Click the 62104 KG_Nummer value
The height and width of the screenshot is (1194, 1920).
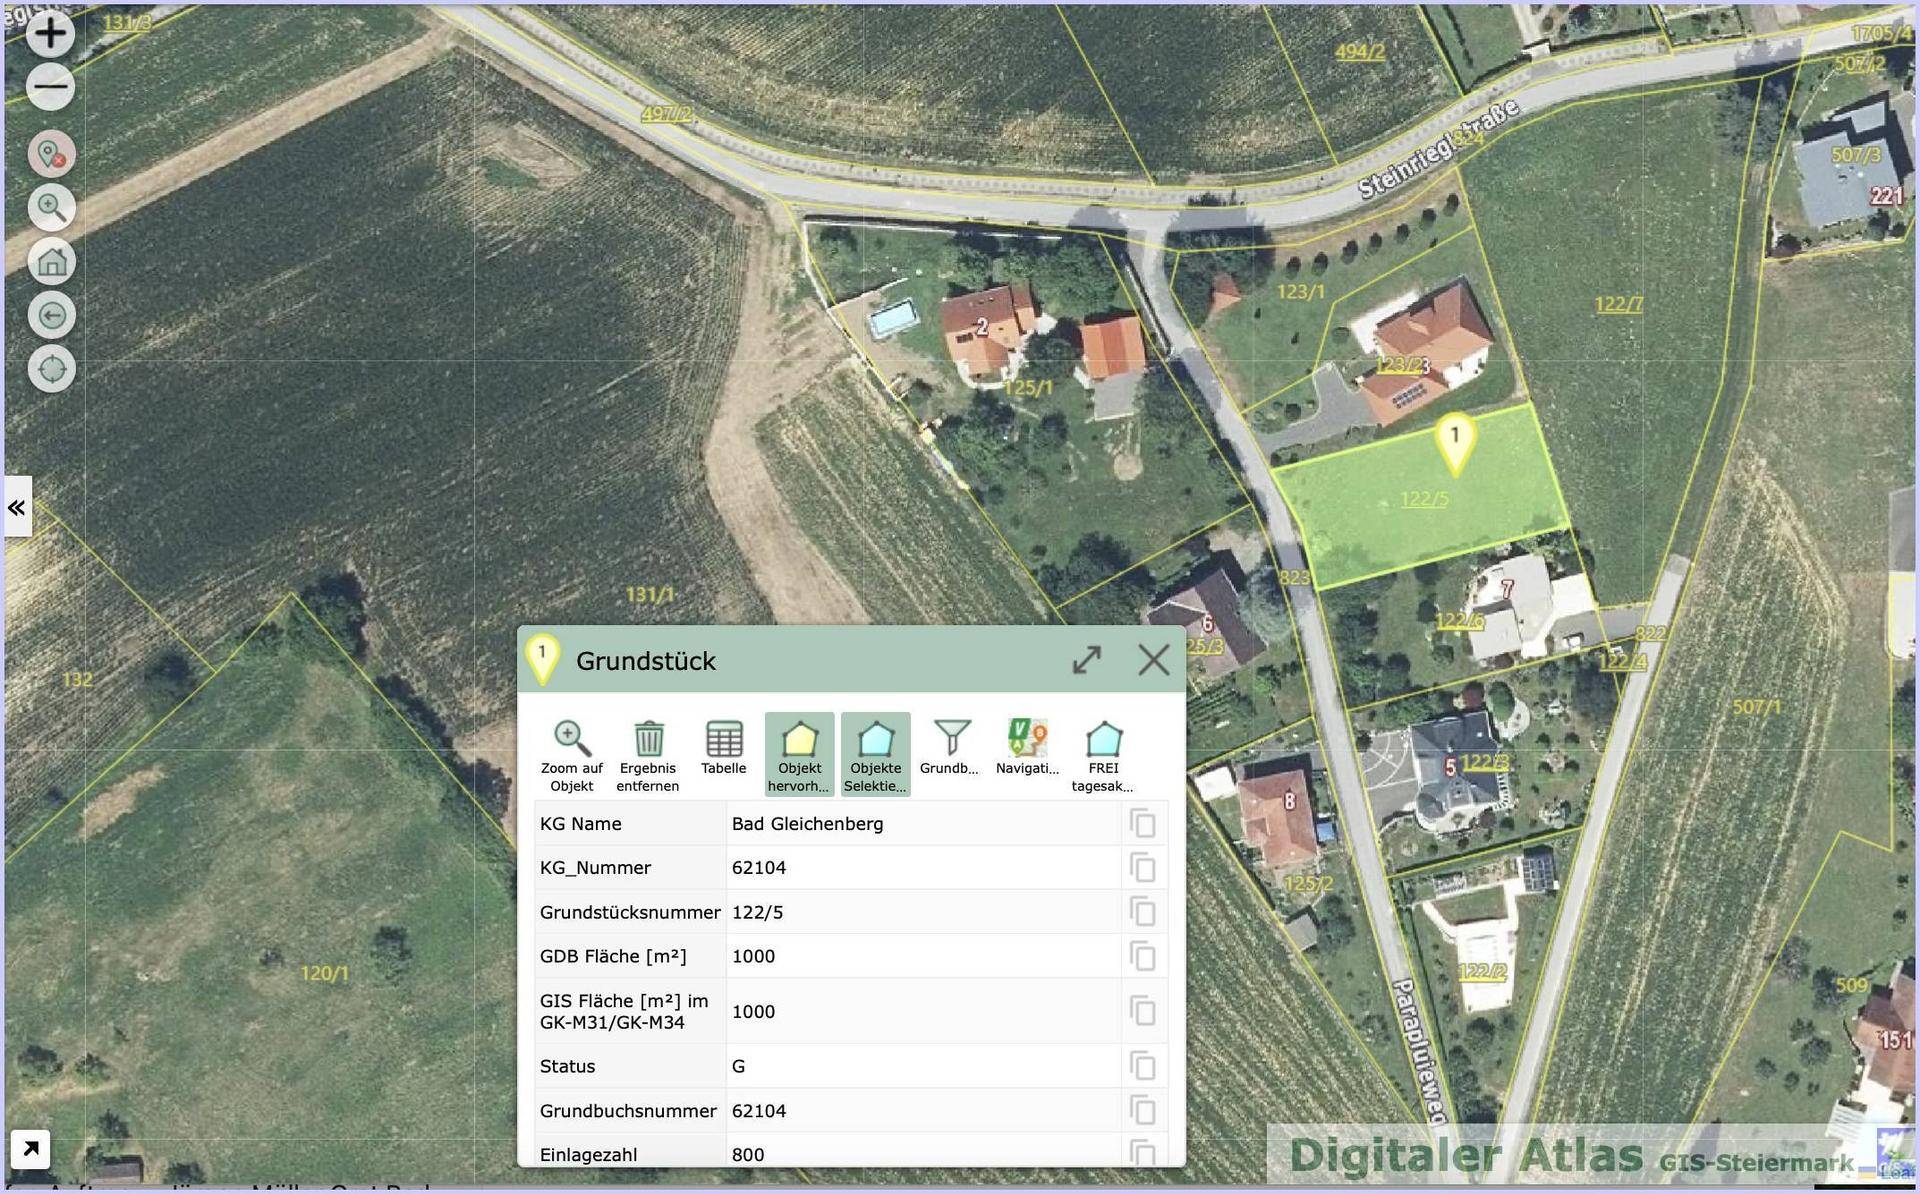pos(759,868)
